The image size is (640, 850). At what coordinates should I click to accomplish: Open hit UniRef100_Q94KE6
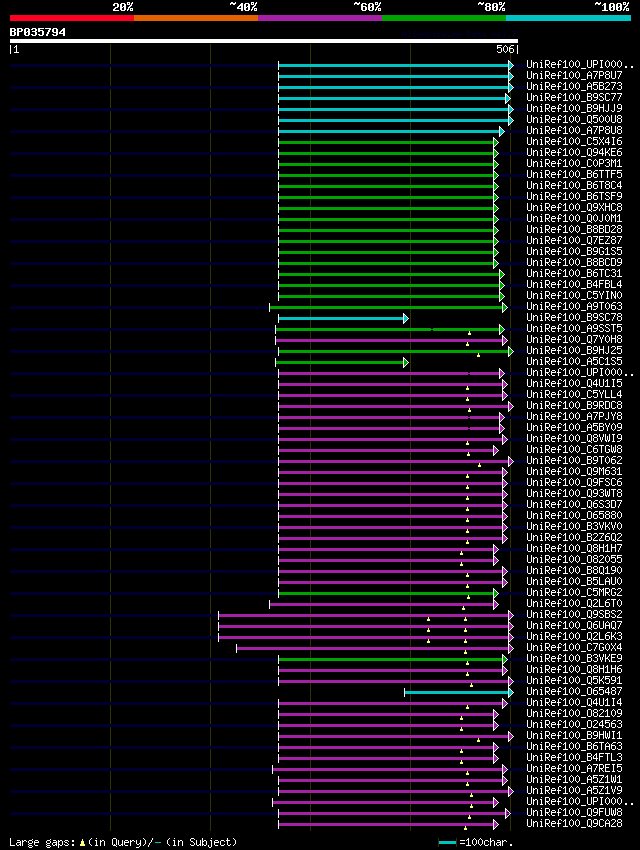click(574, 152)
